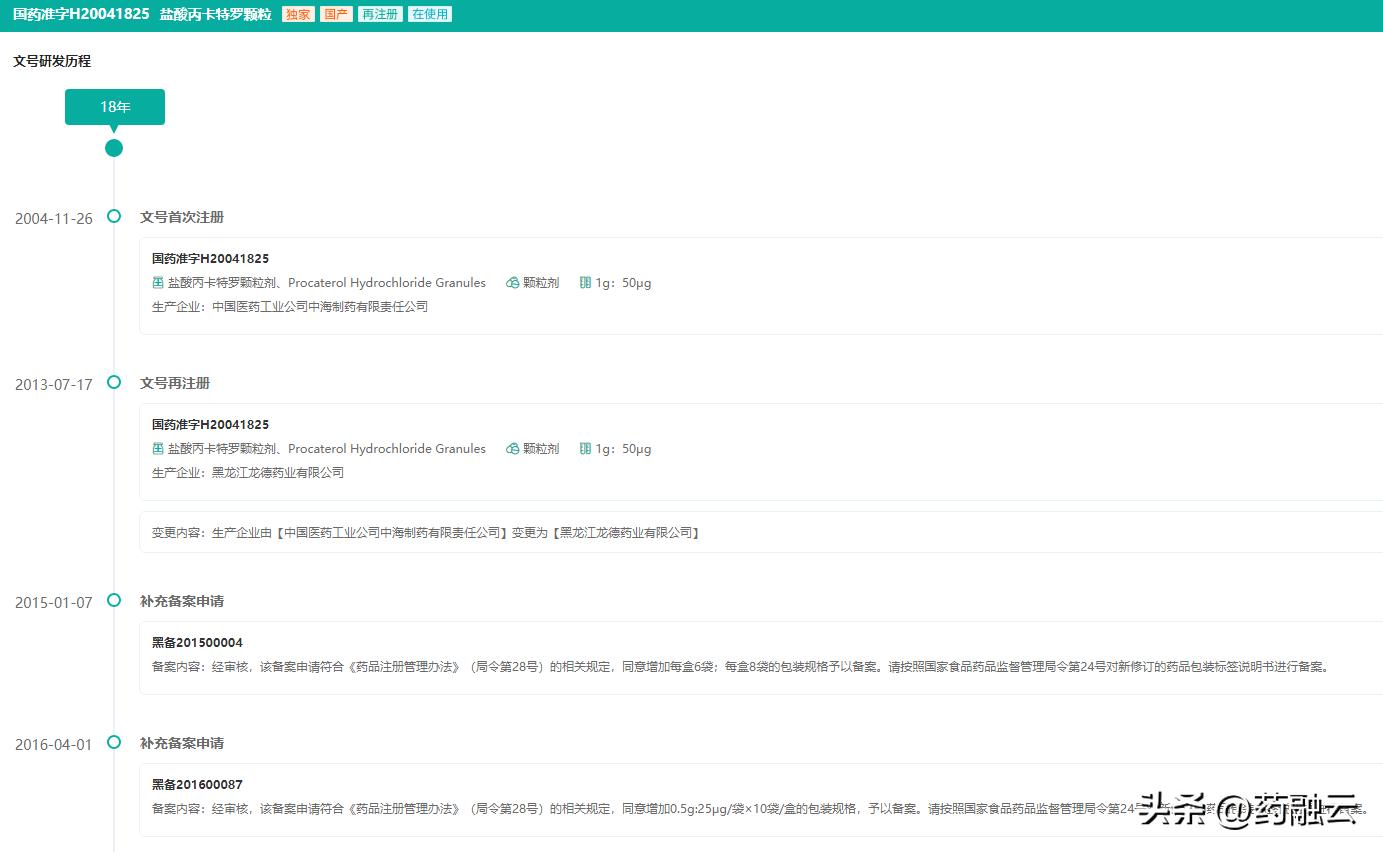Click the drug-name icon in the 文号再注册 card
This screenshot has height=852, width=1383.
click(158, 449)
